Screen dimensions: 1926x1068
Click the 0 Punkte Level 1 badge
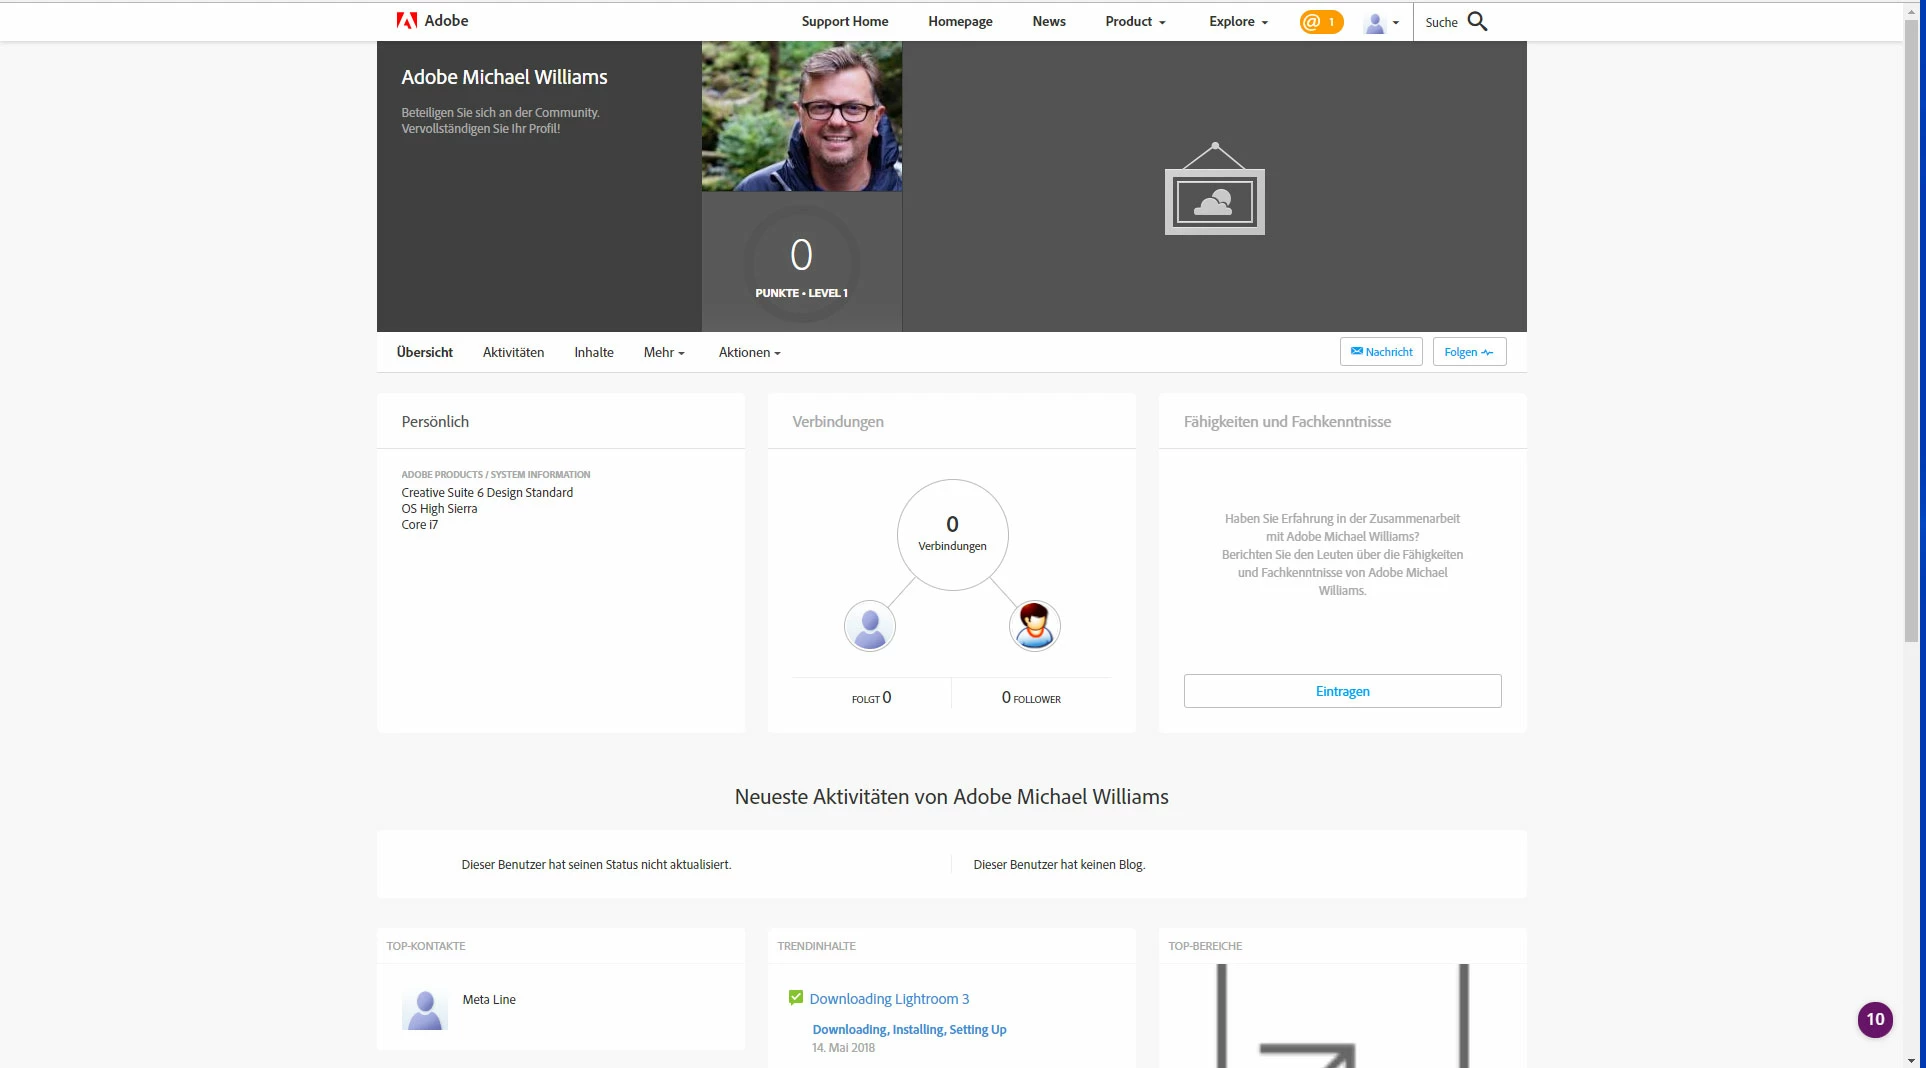coord(801,264)
